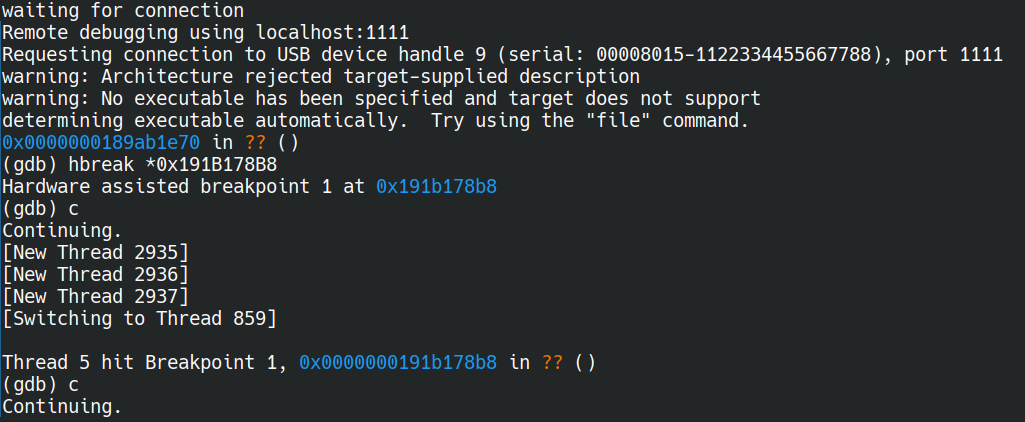Click the 'waiting for connection' line
Viewport: 1025px width, 422px height.
click(x=123, y=11)
